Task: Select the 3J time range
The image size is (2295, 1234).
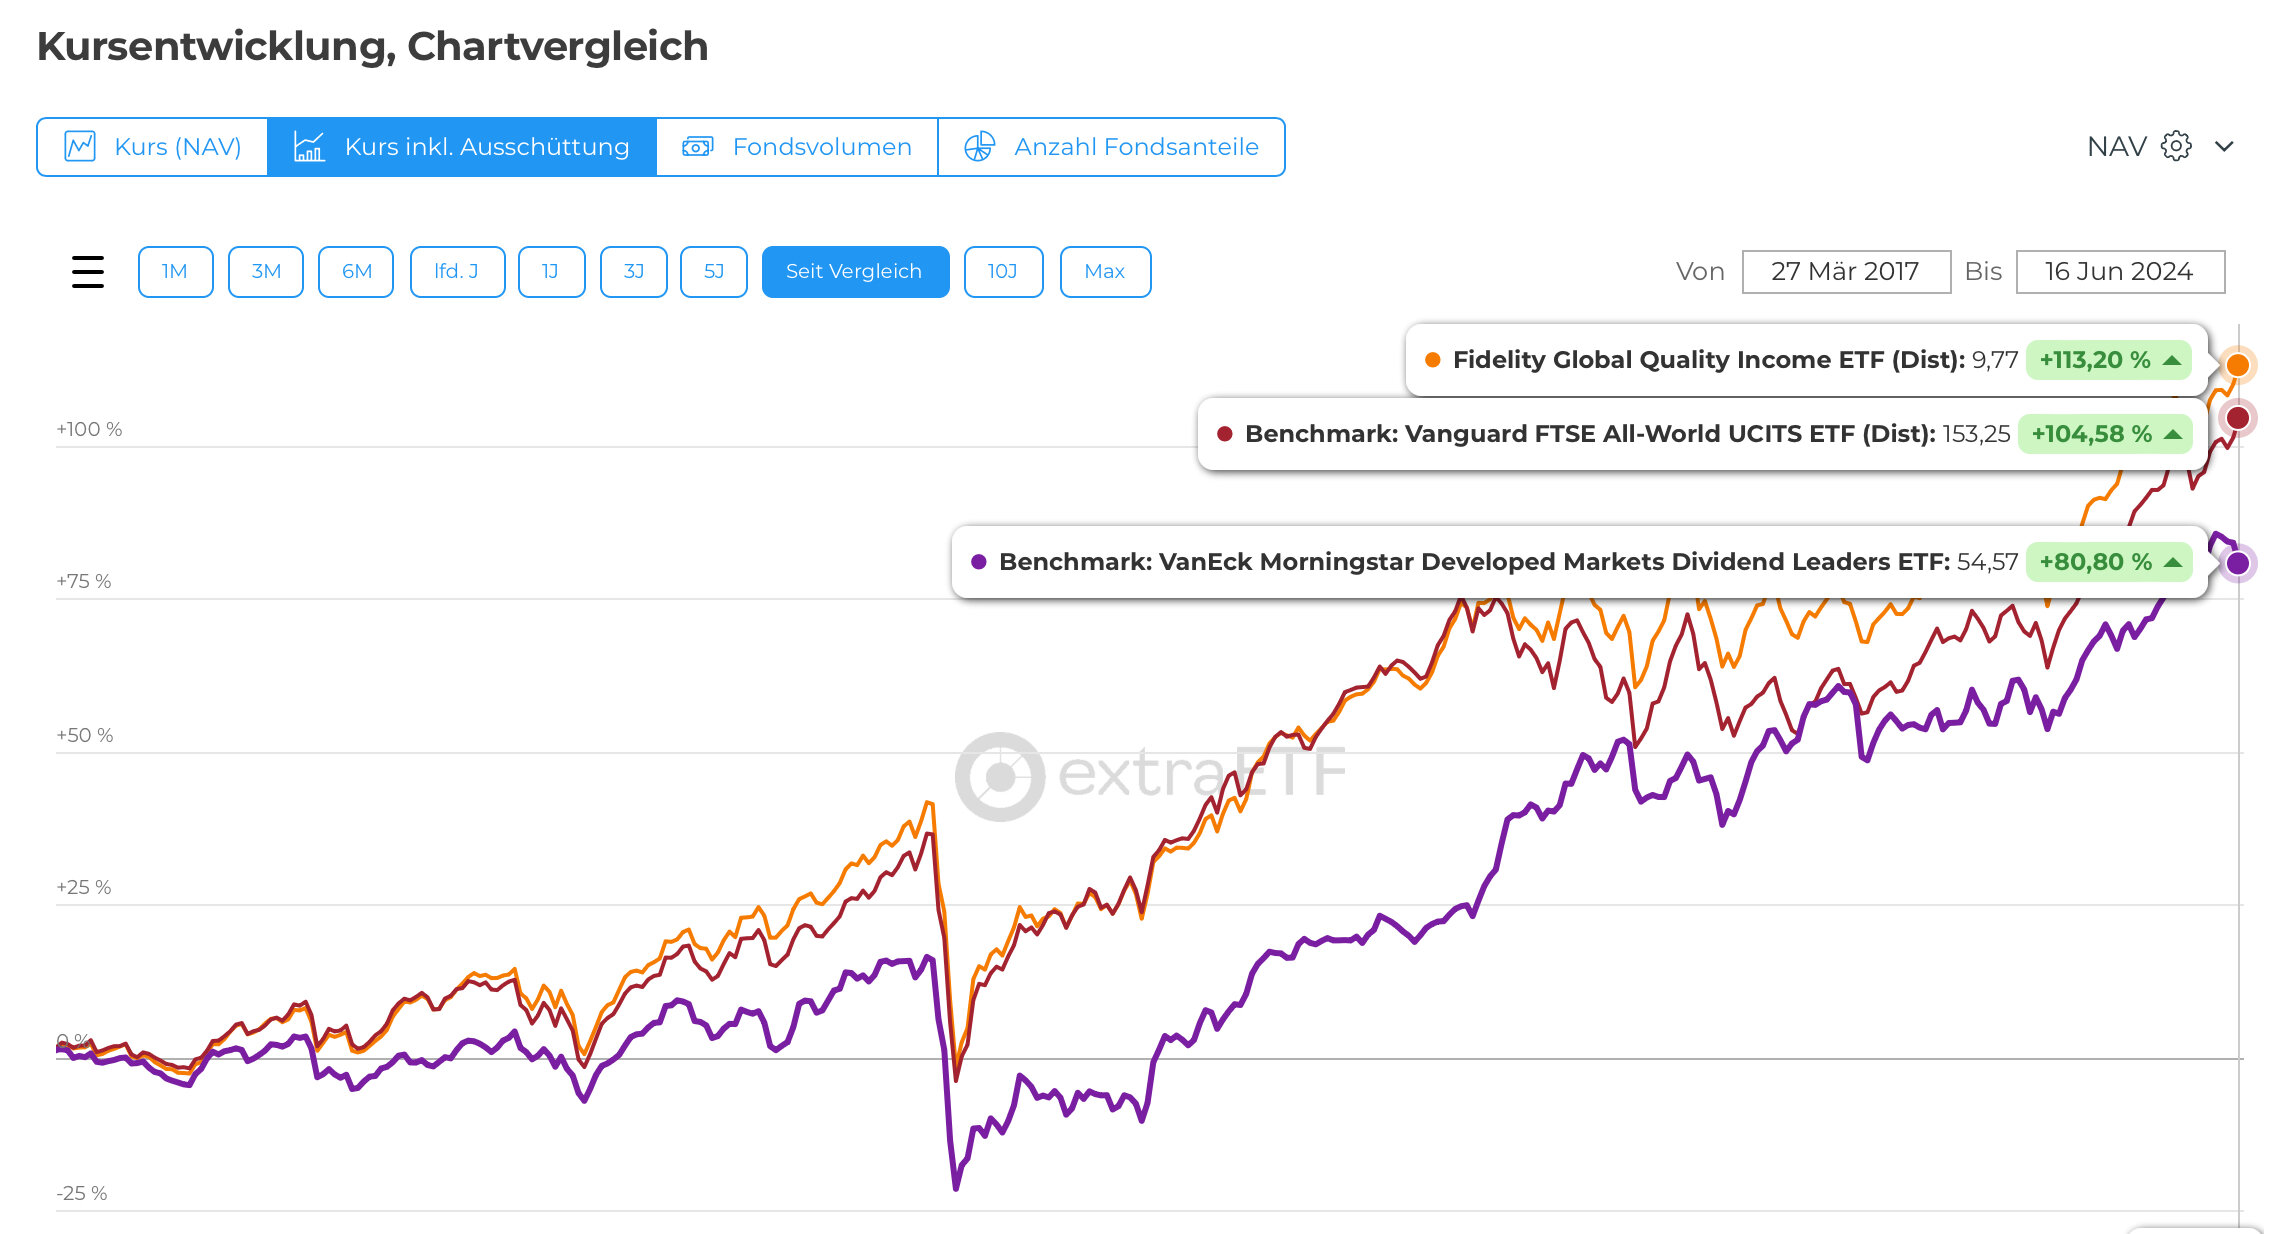Action: [x=633, y=272]
